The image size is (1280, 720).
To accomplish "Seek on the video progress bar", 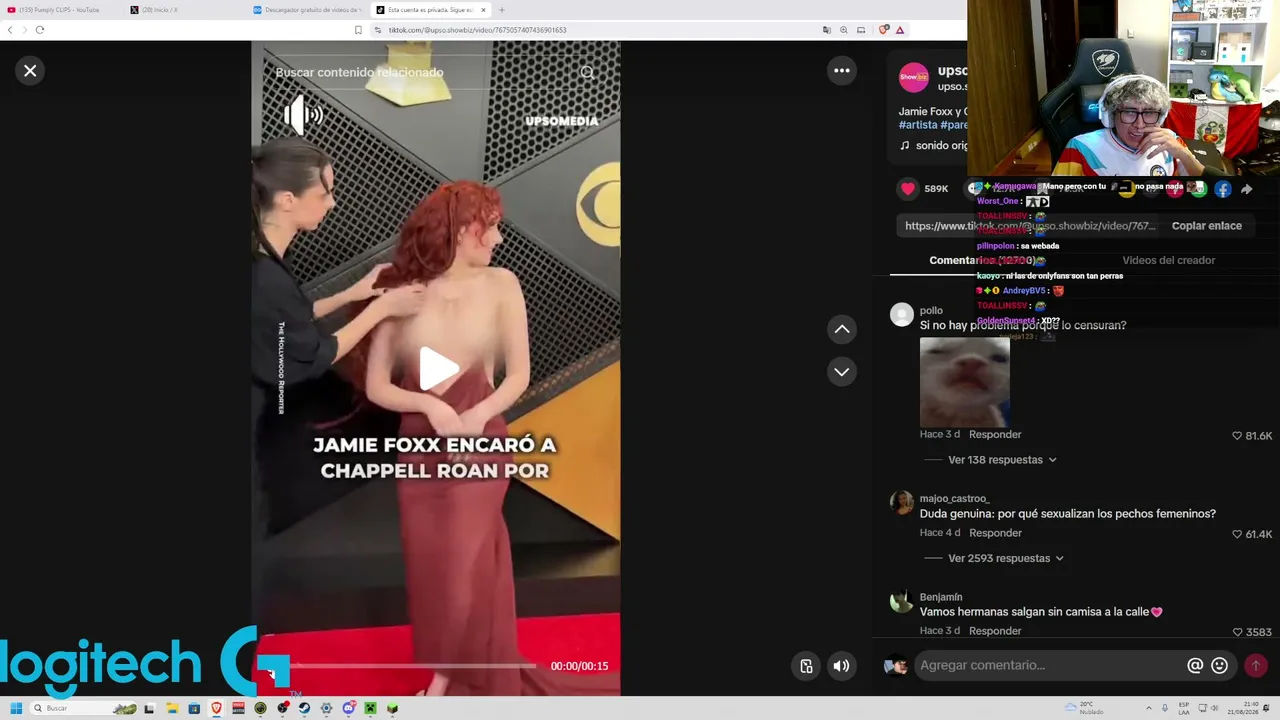I will point(405,666).
